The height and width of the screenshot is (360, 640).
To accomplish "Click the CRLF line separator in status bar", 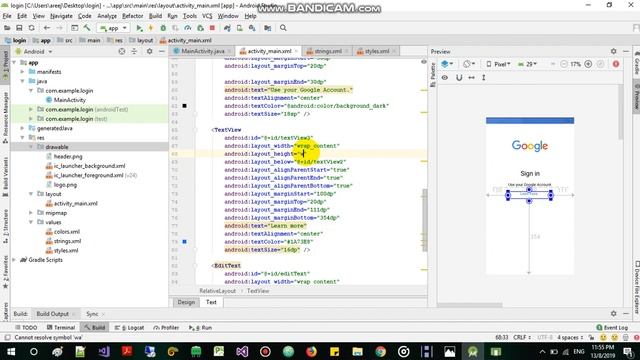I will click(522, 338).
